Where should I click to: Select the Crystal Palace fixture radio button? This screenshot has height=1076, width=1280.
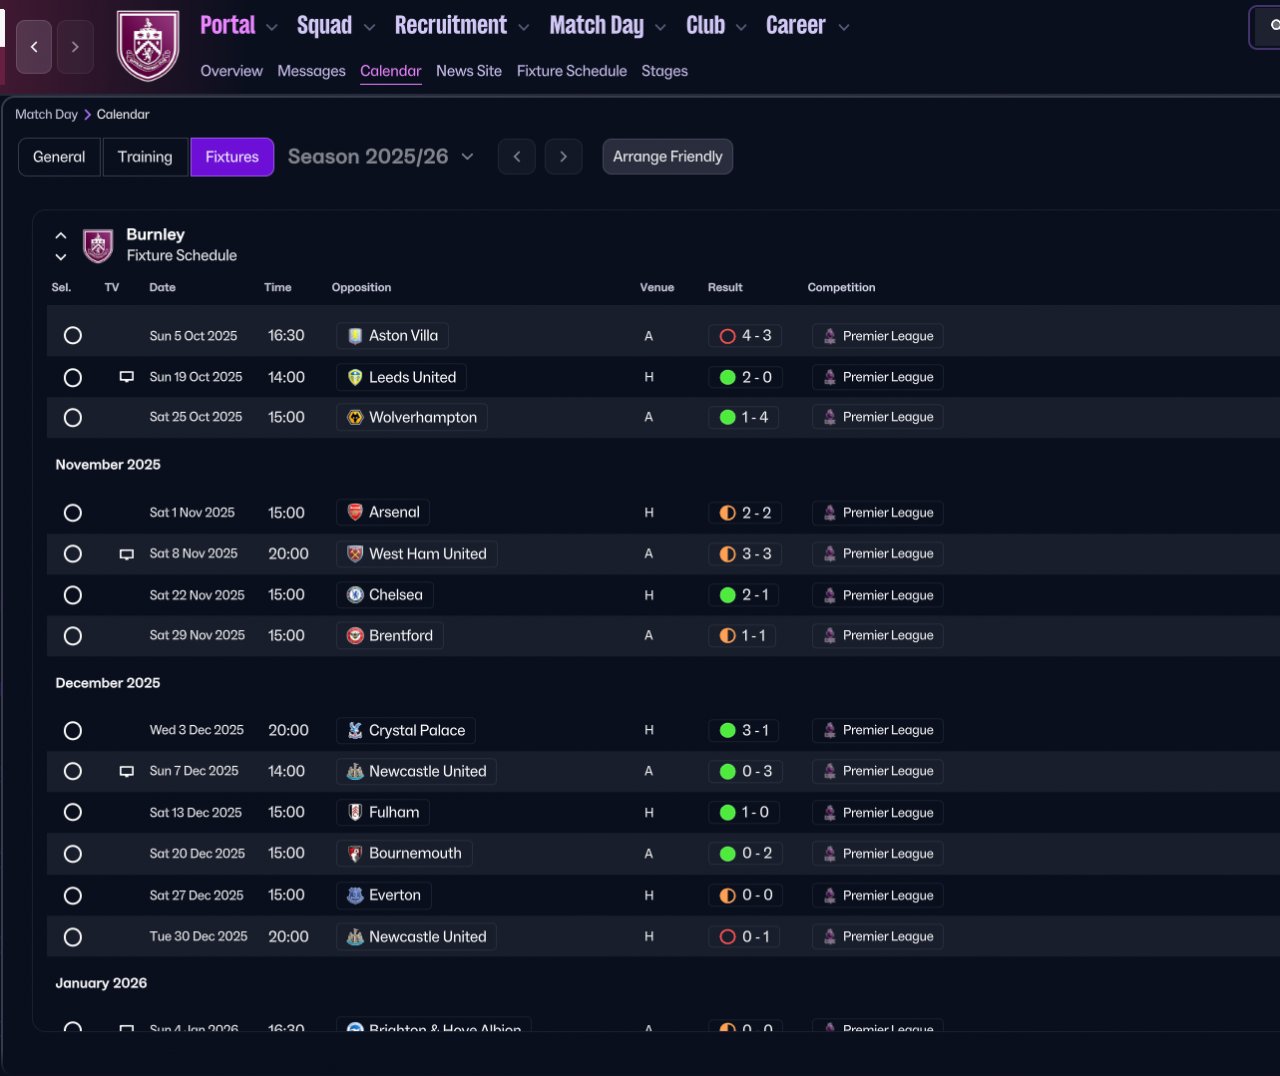click(73, 731)
